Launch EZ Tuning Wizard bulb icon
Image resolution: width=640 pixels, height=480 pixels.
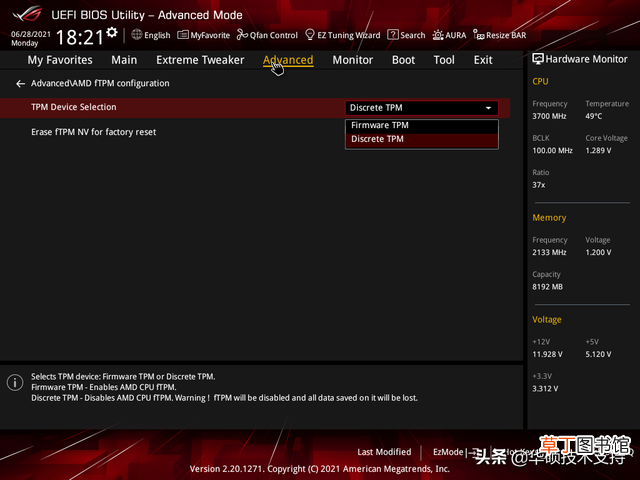tap(310, 35)
